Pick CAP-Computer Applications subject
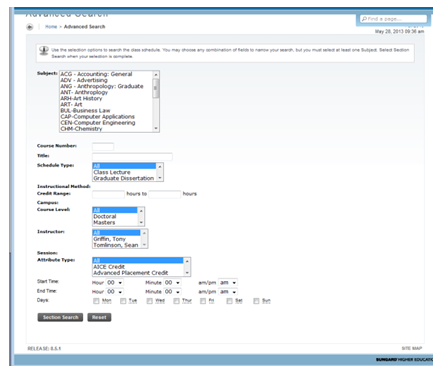444x377 pixels. (97, 116)
